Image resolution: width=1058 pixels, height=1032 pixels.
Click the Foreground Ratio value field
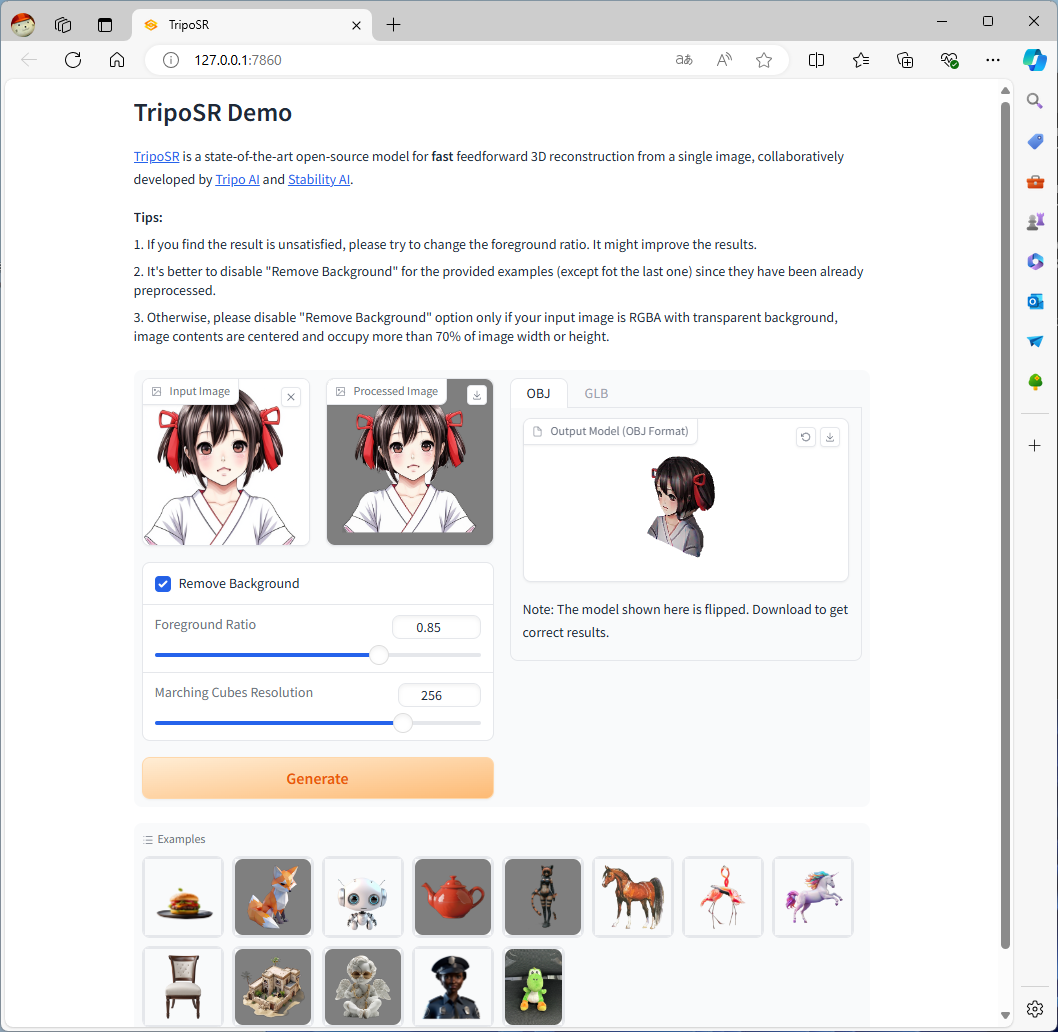437,627
